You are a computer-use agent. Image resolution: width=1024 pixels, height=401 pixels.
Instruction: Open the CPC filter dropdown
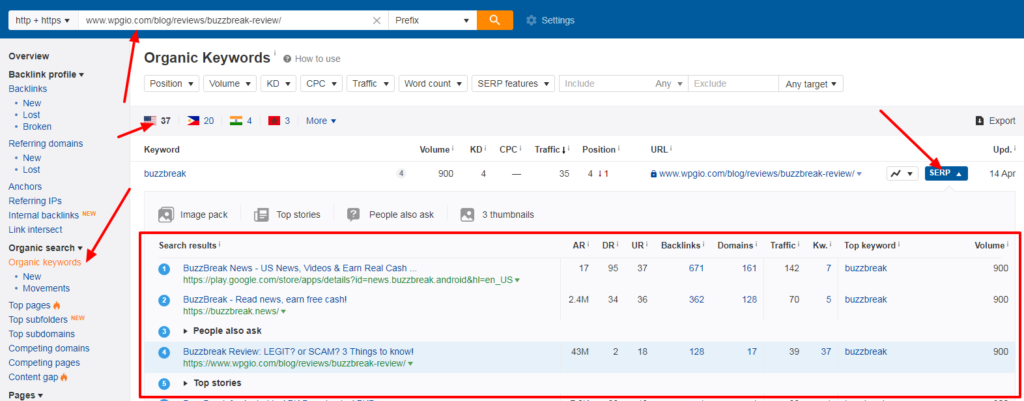tap(322, 84)
